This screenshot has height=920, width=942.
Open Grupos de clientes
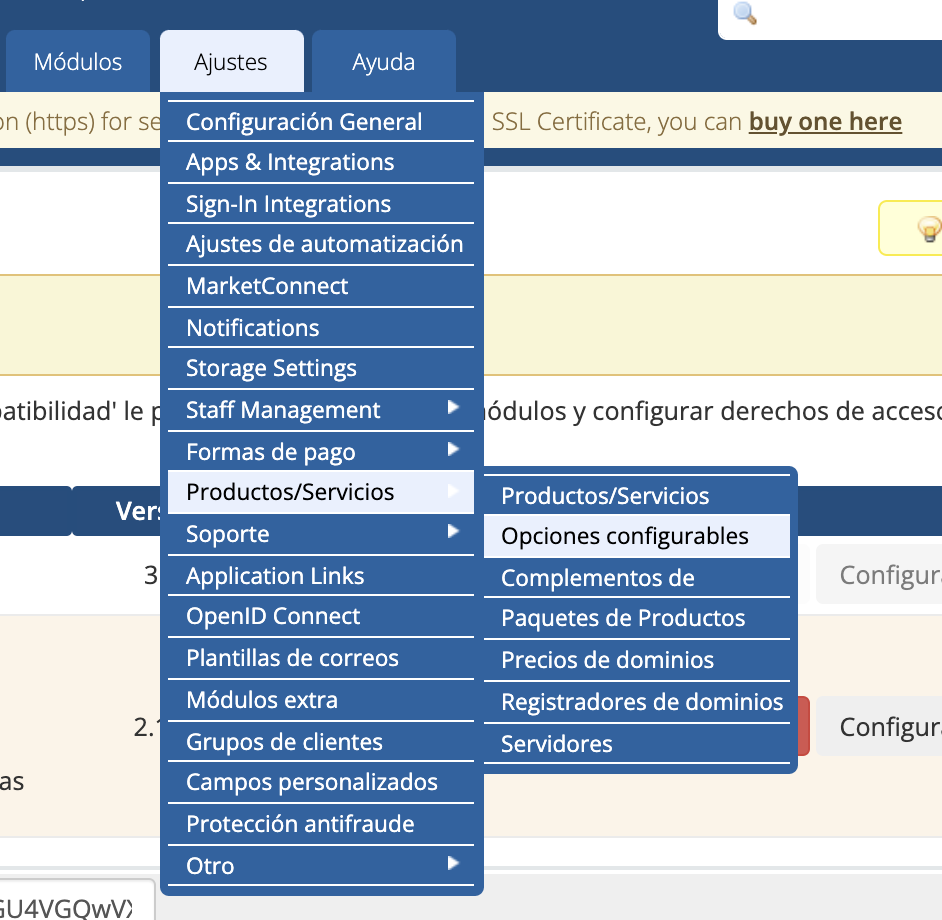pos(321,742)
